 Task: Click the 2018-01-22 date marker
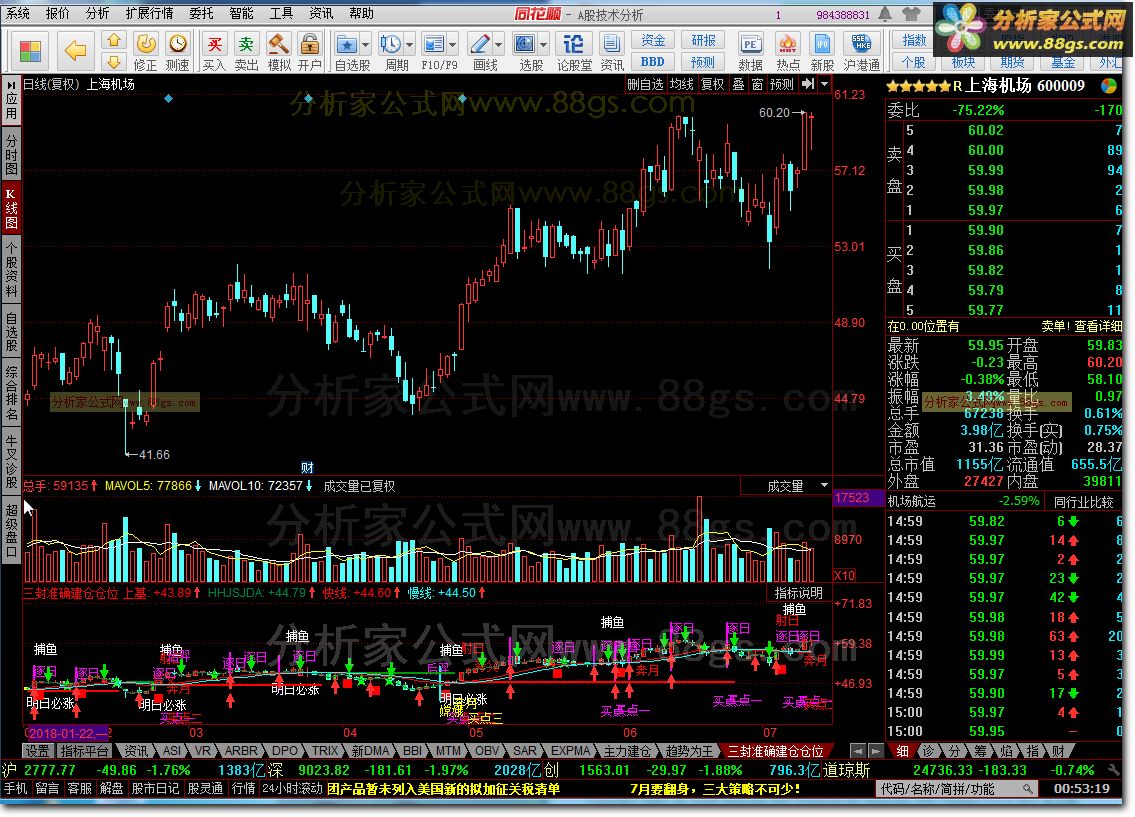point(67,733)
